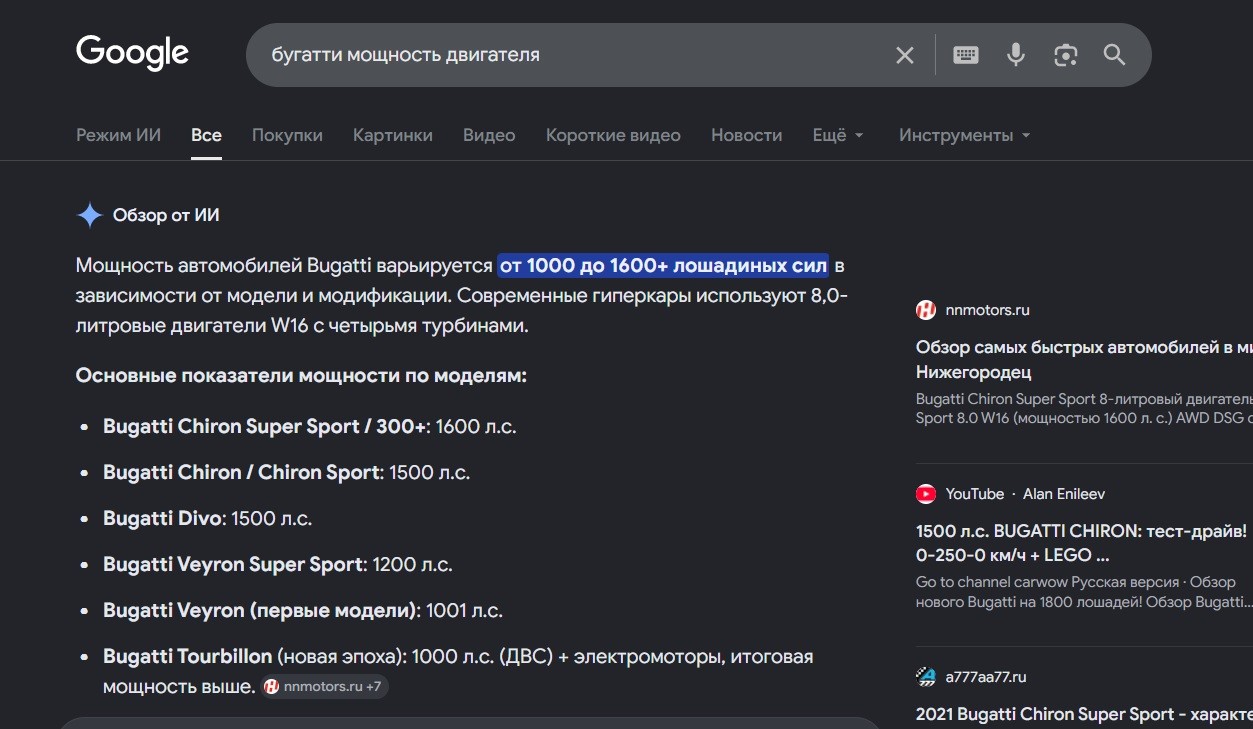The height and width of the screenshot is (729, 1253).
Task: Click Bugatti Veyron (первые модели) item
Action: click(303, 610)
